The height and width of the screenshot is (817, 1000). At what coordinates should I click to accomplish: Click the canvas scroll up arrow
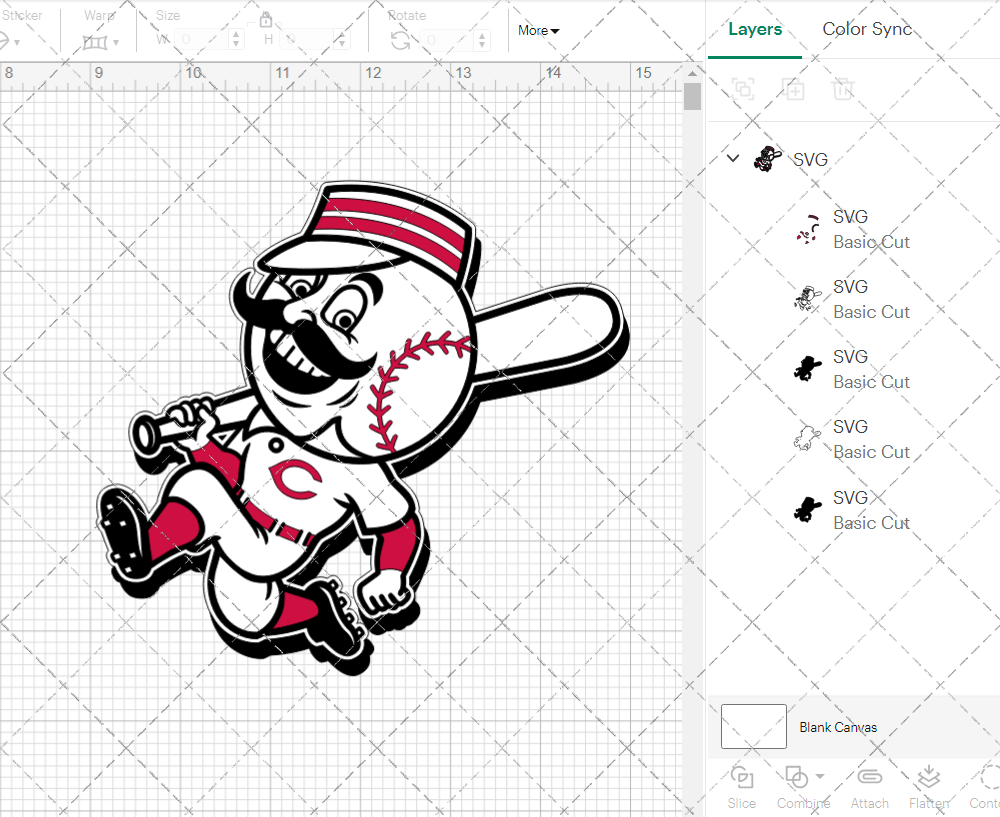[692, 73]
